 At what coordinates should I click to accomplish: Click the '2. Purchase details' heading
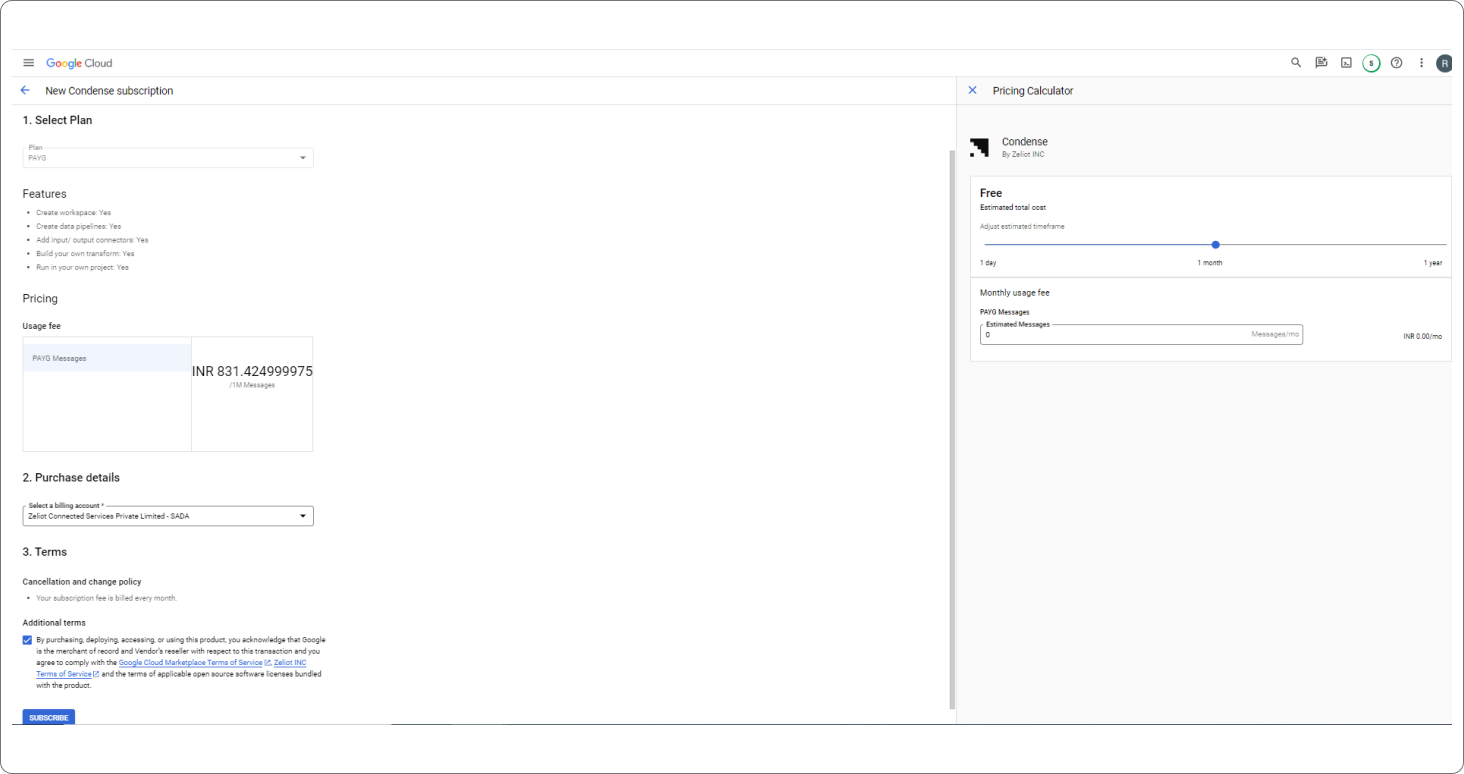pos(71,477)
